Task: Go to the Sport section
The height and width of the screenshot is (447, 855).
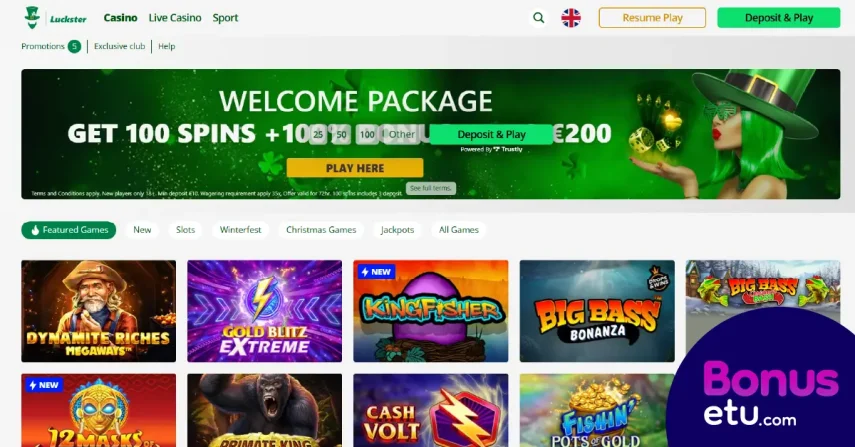Action: [x=225, y=18]
